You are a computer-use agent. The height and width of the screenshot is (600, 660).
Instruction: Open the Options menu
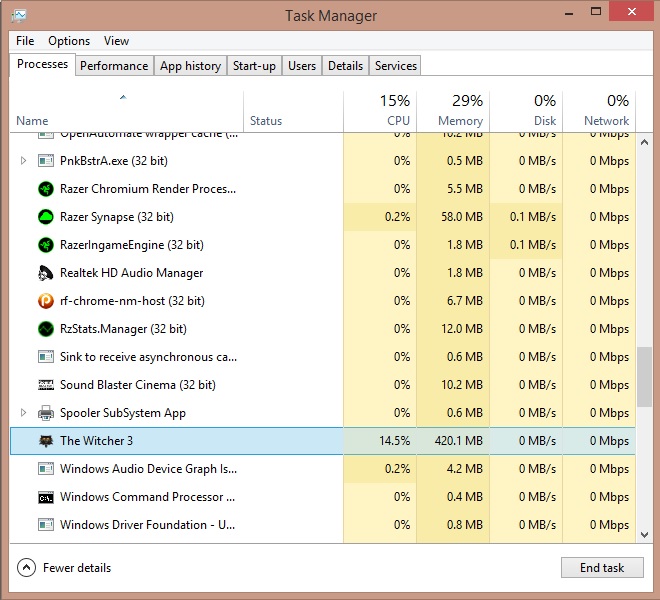[69, 41]
